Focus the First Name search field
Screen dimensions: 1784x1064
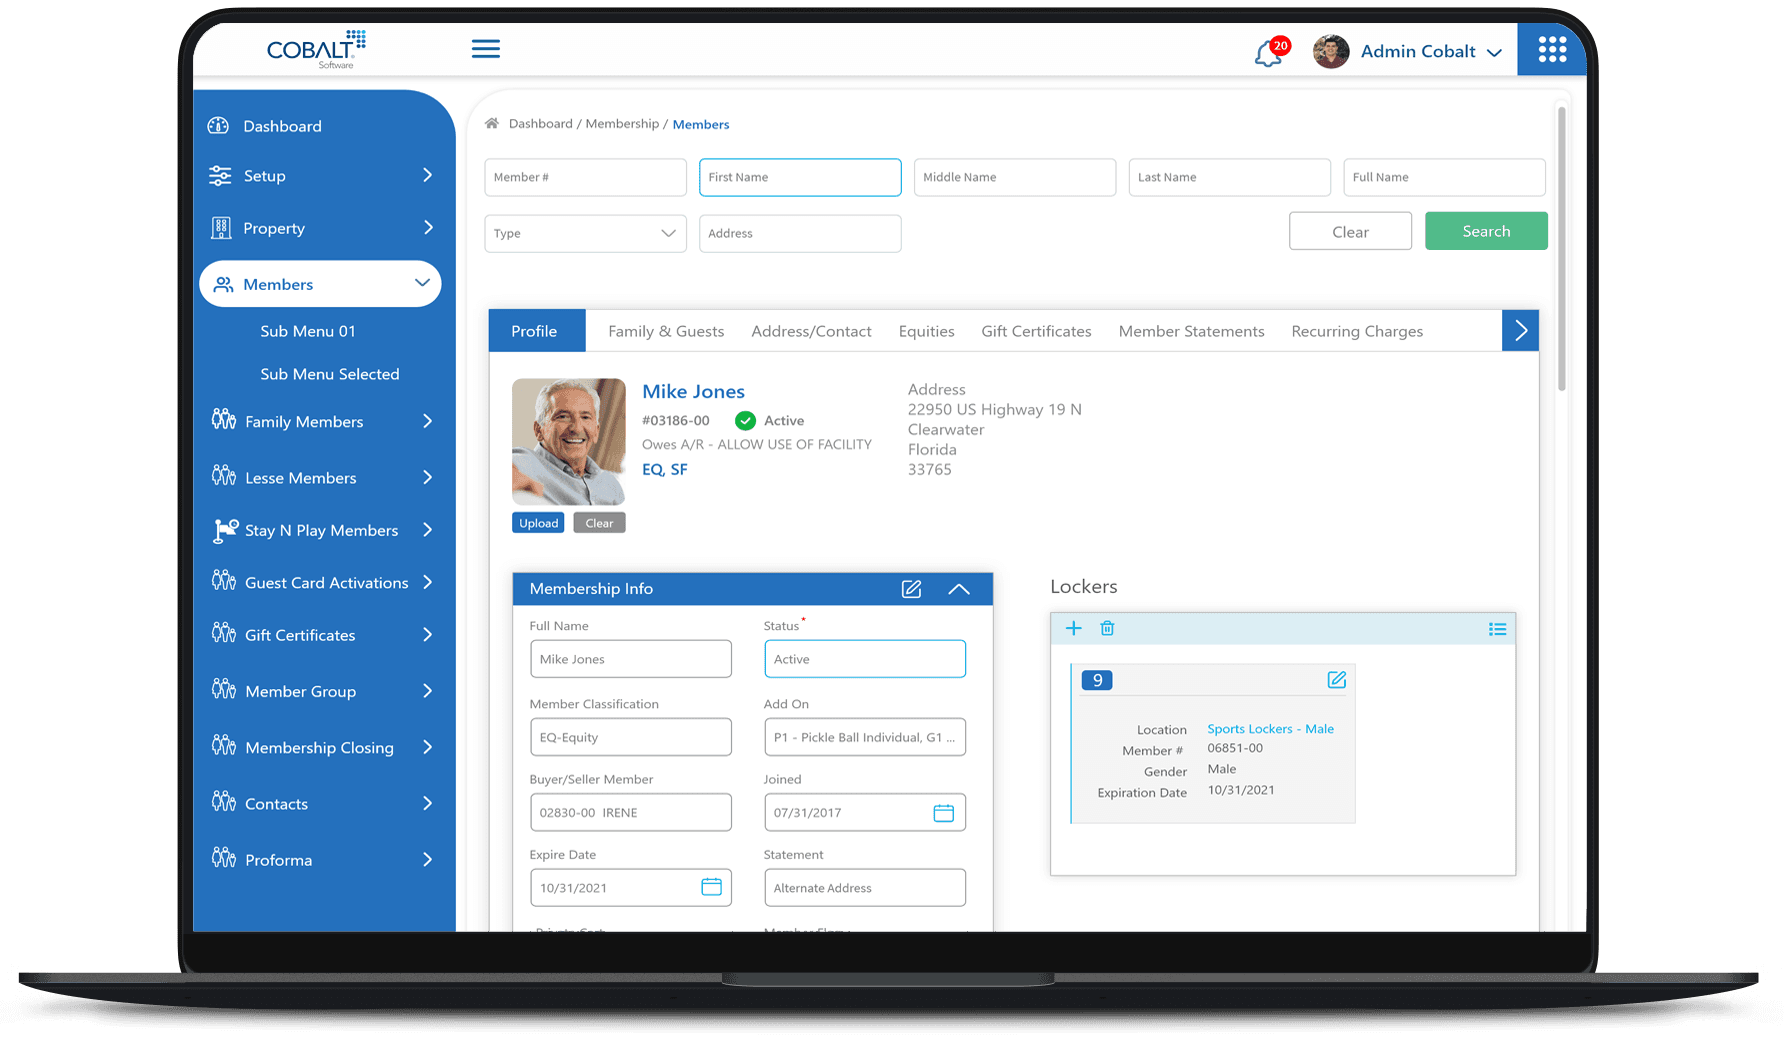[800, 177]
